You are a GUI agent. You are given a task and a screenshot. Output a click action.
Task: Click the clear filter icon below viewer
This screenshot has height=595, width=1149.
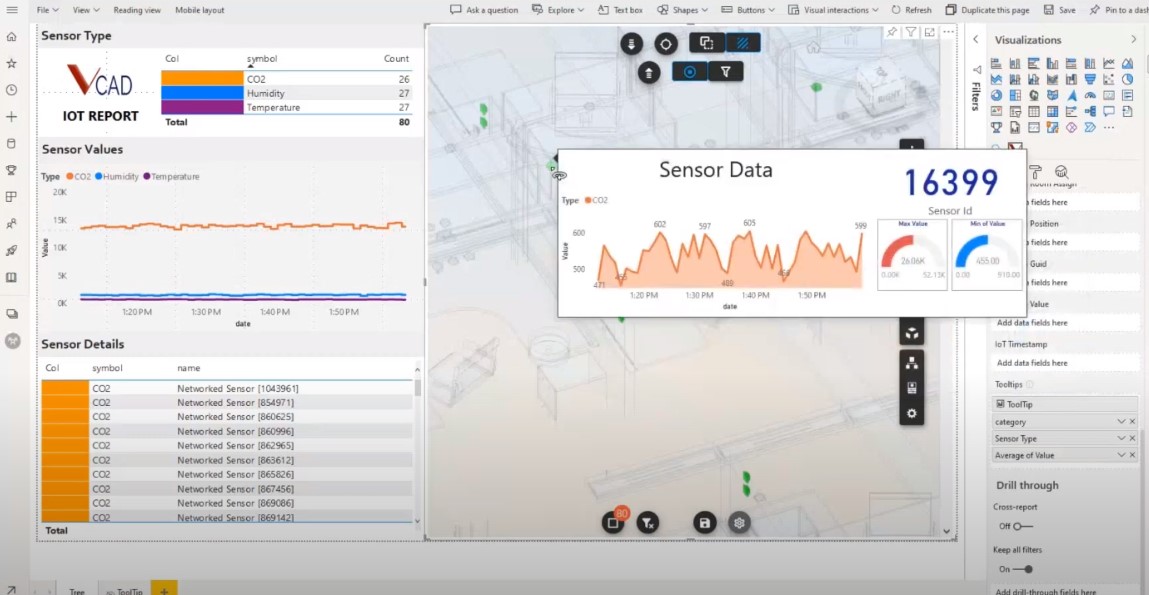[x=647, y=522]
